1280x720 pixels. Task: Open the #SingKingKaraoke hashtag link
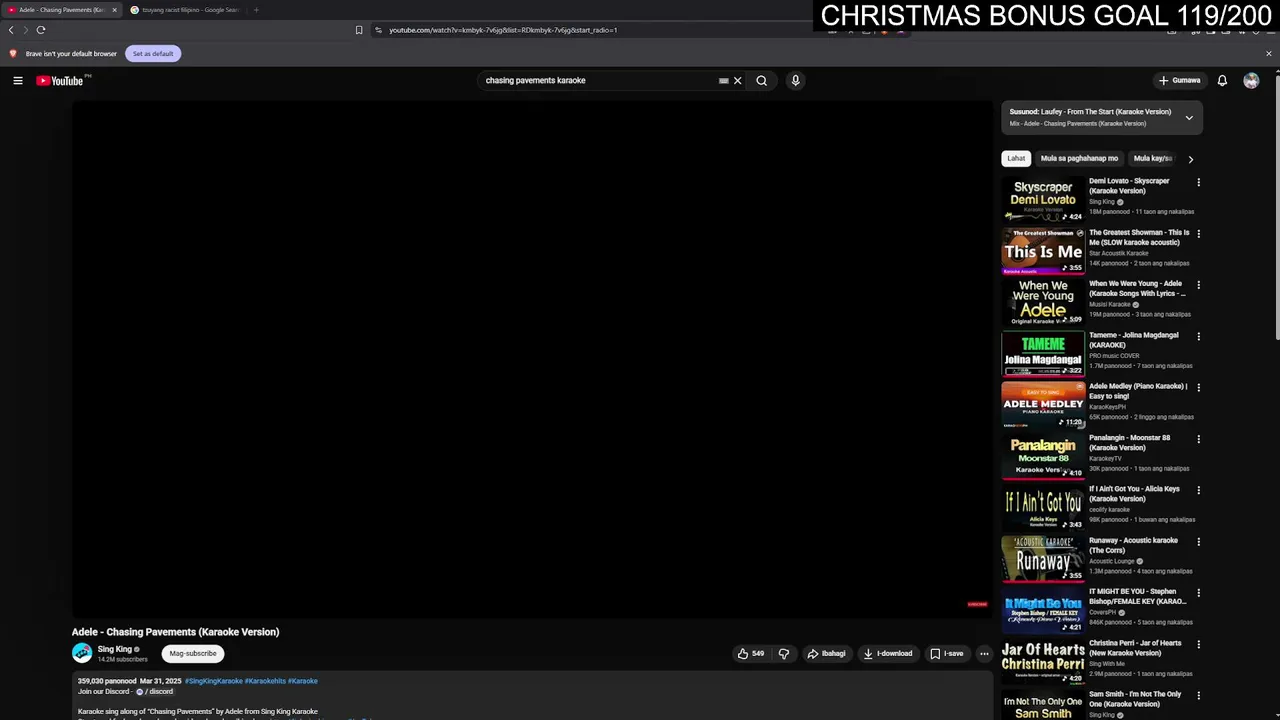(214, 681)
